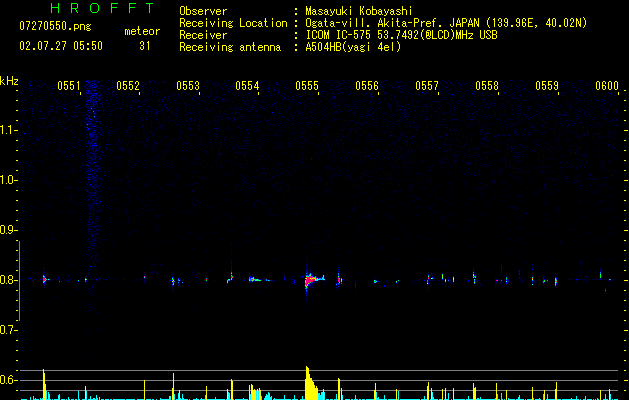Screen dimensions: 629x400
Task: Click the 0551 time marker
Action: pyautogui.click(x=69, y=86)
